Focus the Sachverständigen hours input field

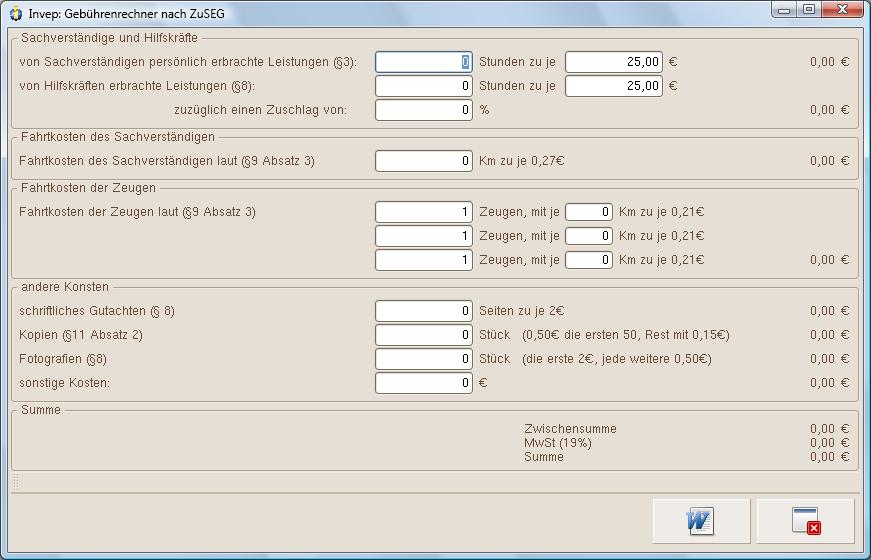coord(424,62)
